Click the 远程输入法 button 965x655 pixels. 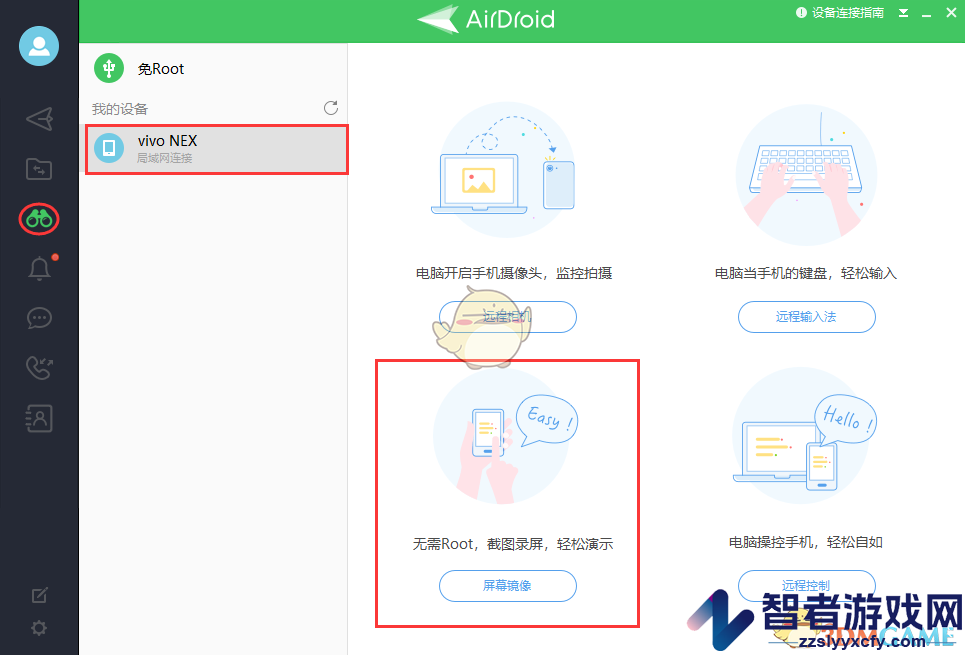806,317
